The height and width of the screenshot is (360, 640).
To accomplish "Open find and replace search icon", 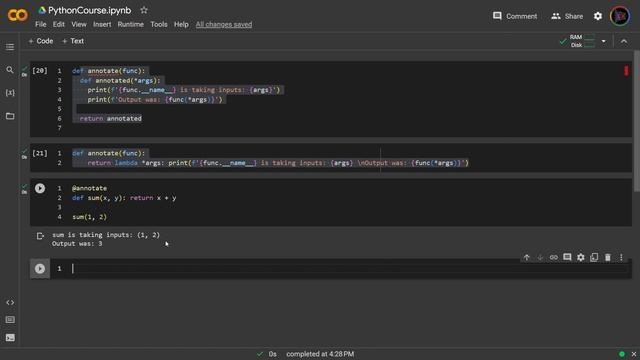I will (x=10, y=70).
